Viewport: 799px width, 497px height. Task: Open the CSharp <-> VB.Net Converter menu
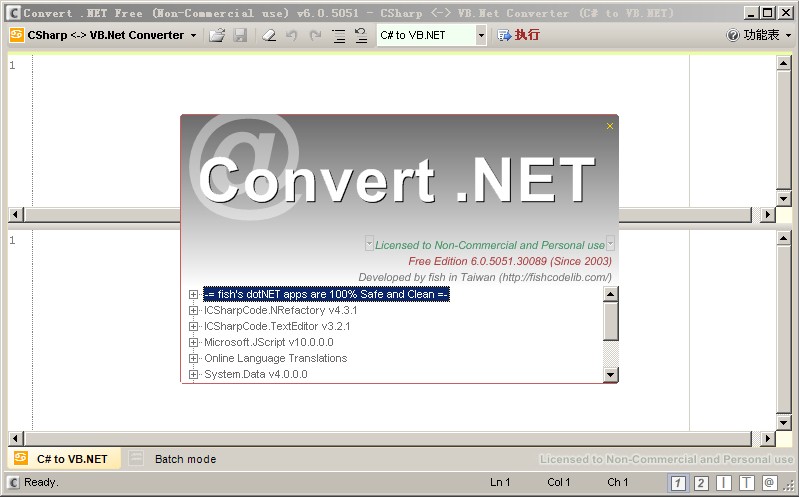103,35
